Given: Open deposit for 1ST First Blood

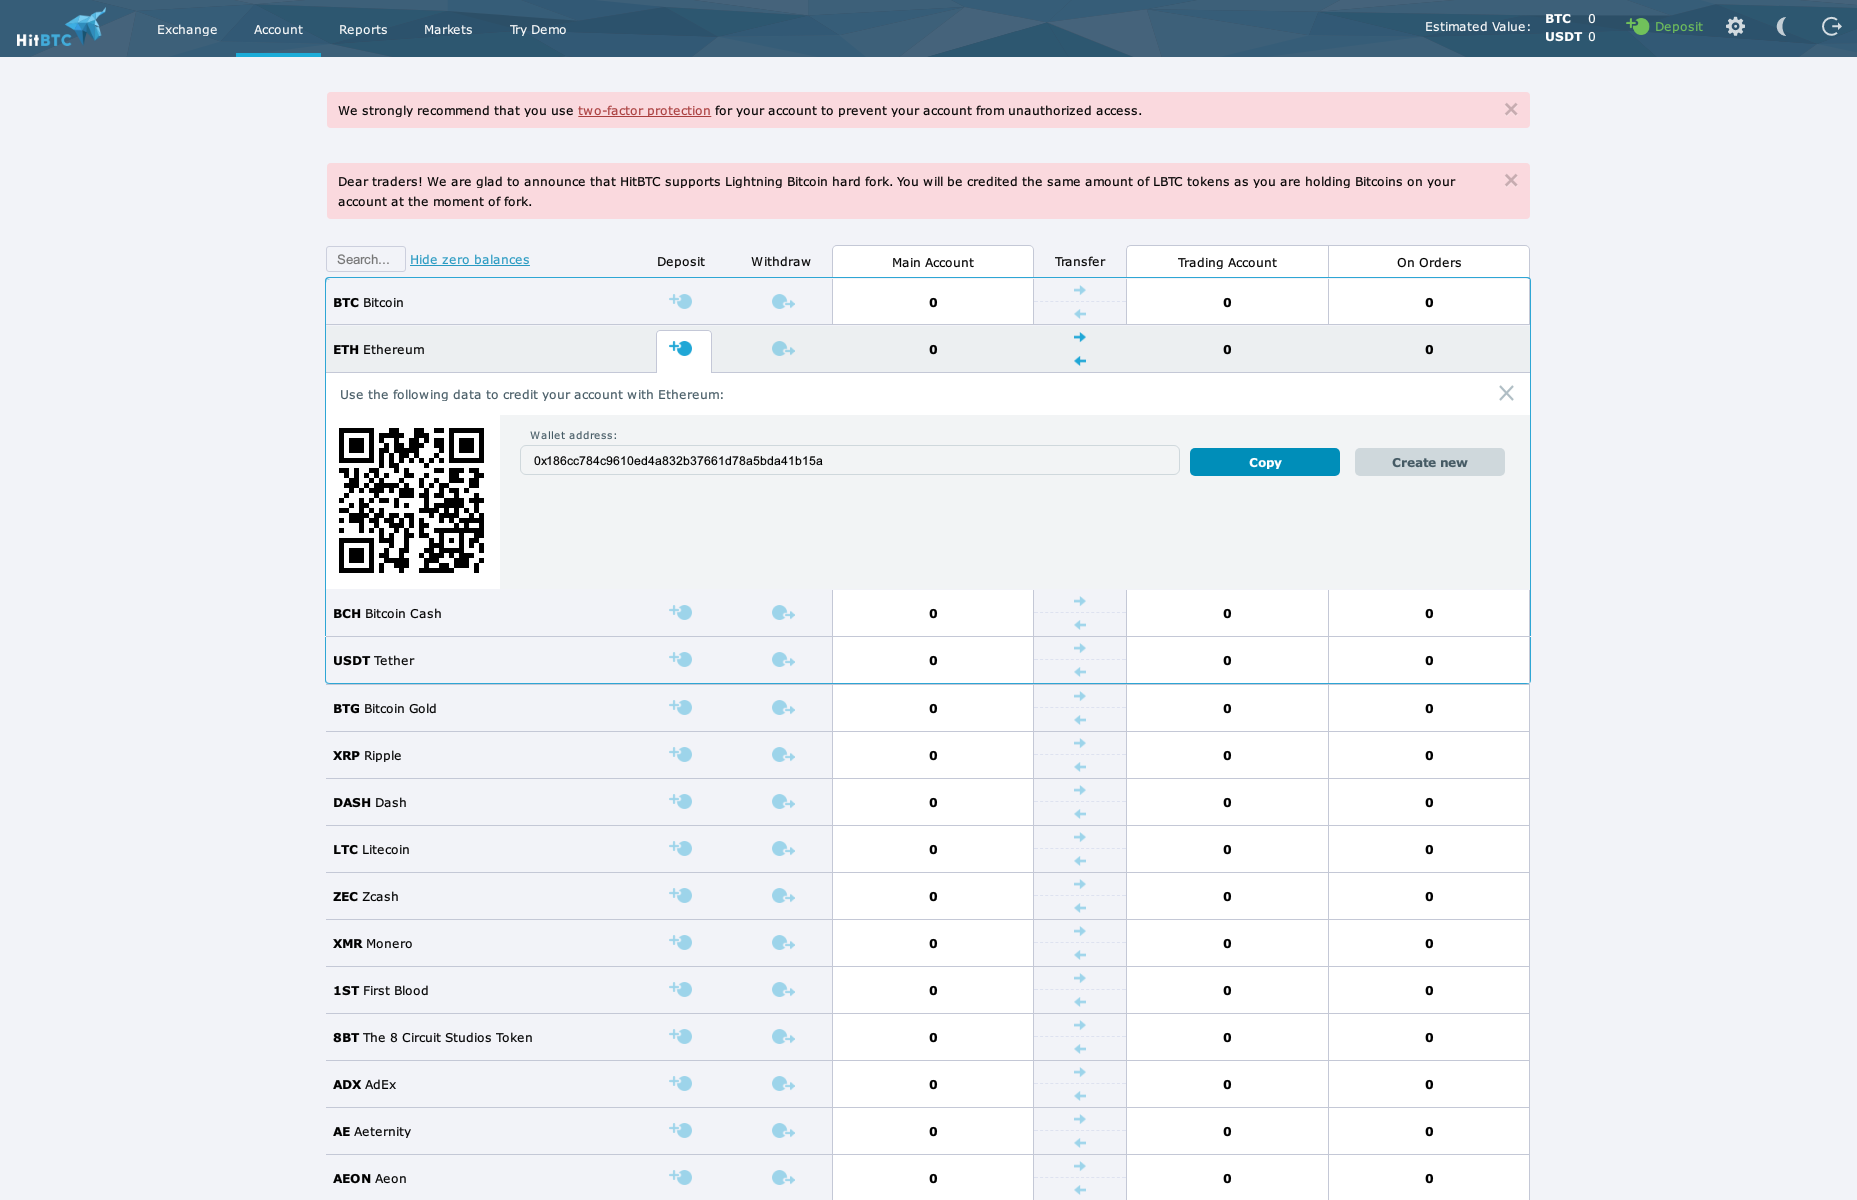Looking at the screenshot, I should 681,989.
